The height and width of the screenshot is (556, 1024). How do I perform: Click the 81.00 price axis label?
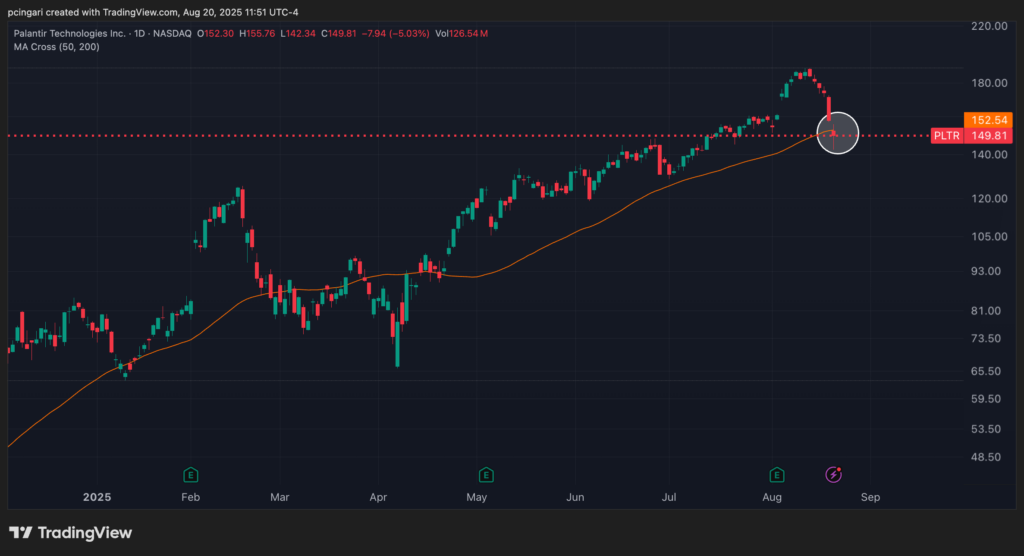pyautogui.click(x=986, y=311)
